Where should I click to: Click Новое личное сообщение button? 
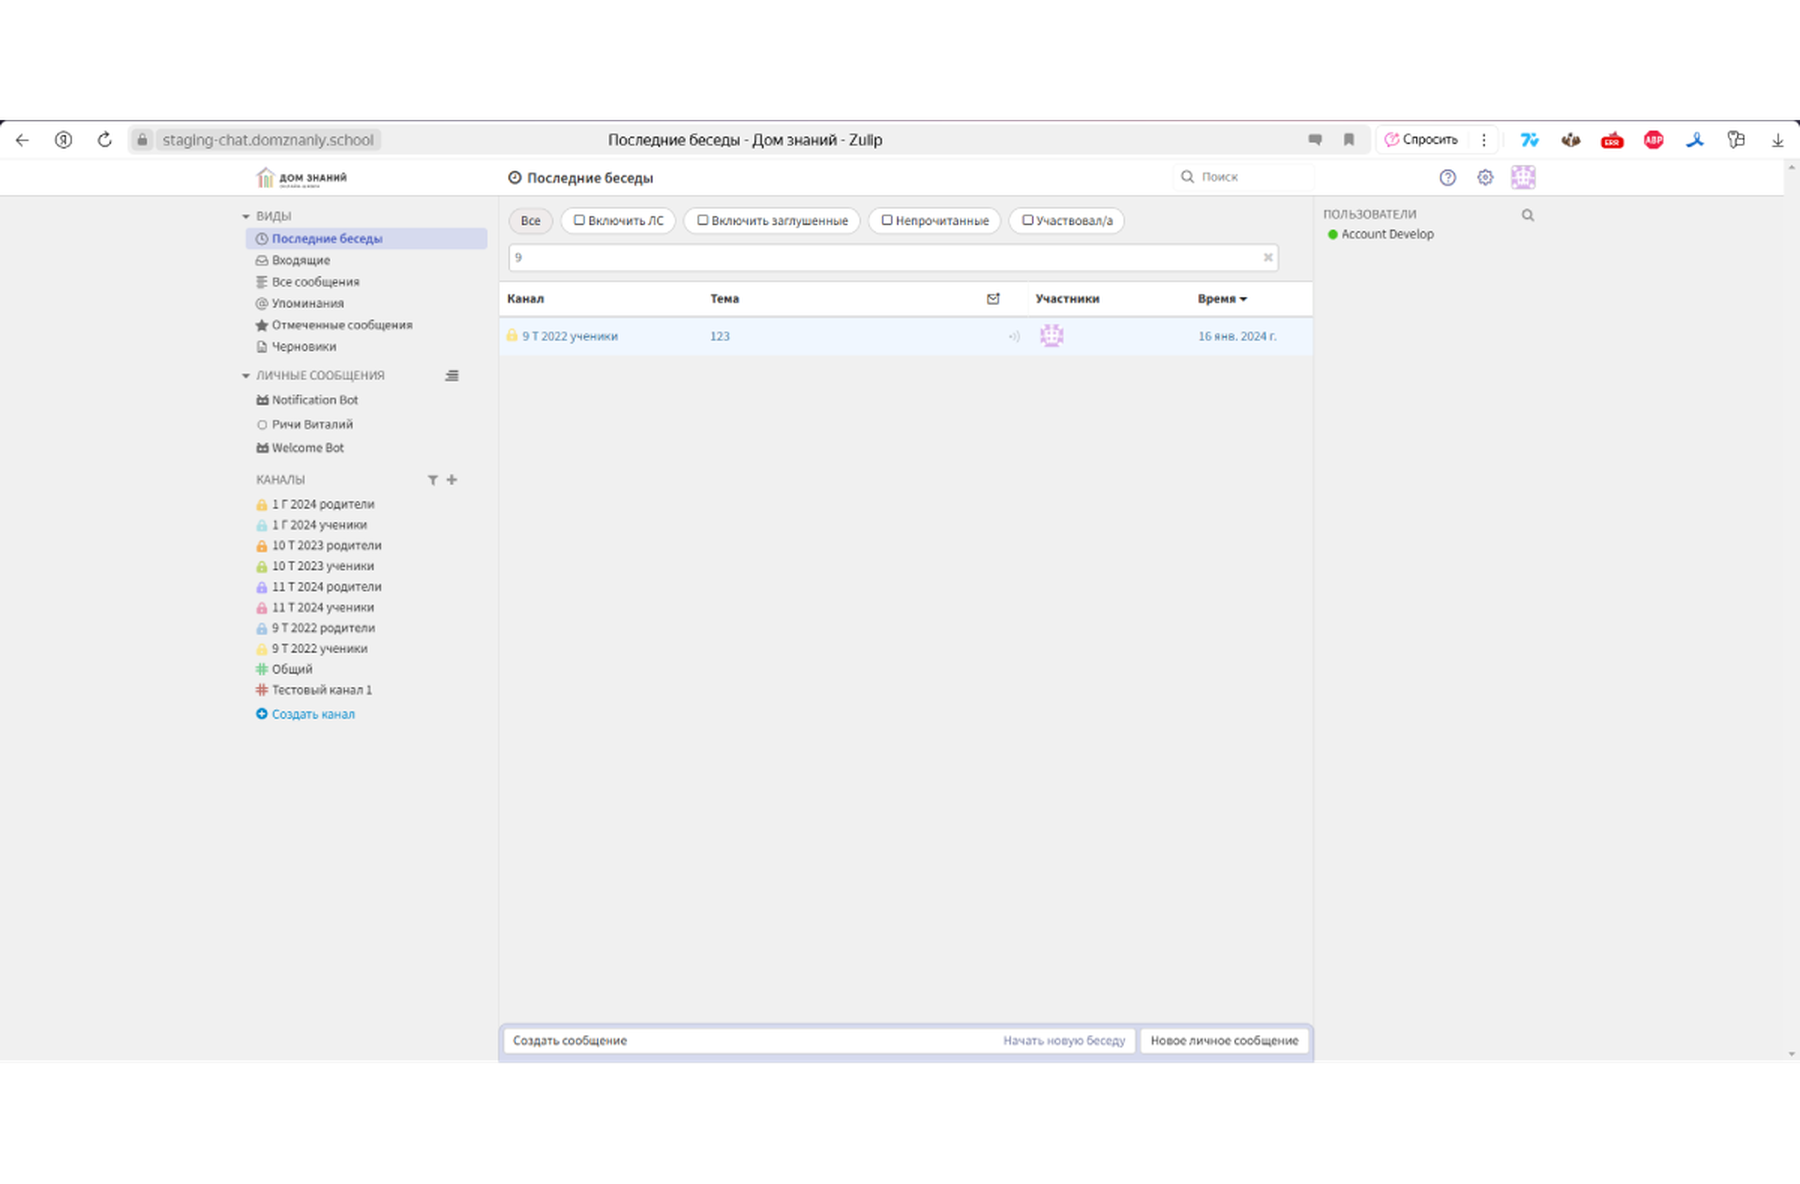[1224, 1041]
